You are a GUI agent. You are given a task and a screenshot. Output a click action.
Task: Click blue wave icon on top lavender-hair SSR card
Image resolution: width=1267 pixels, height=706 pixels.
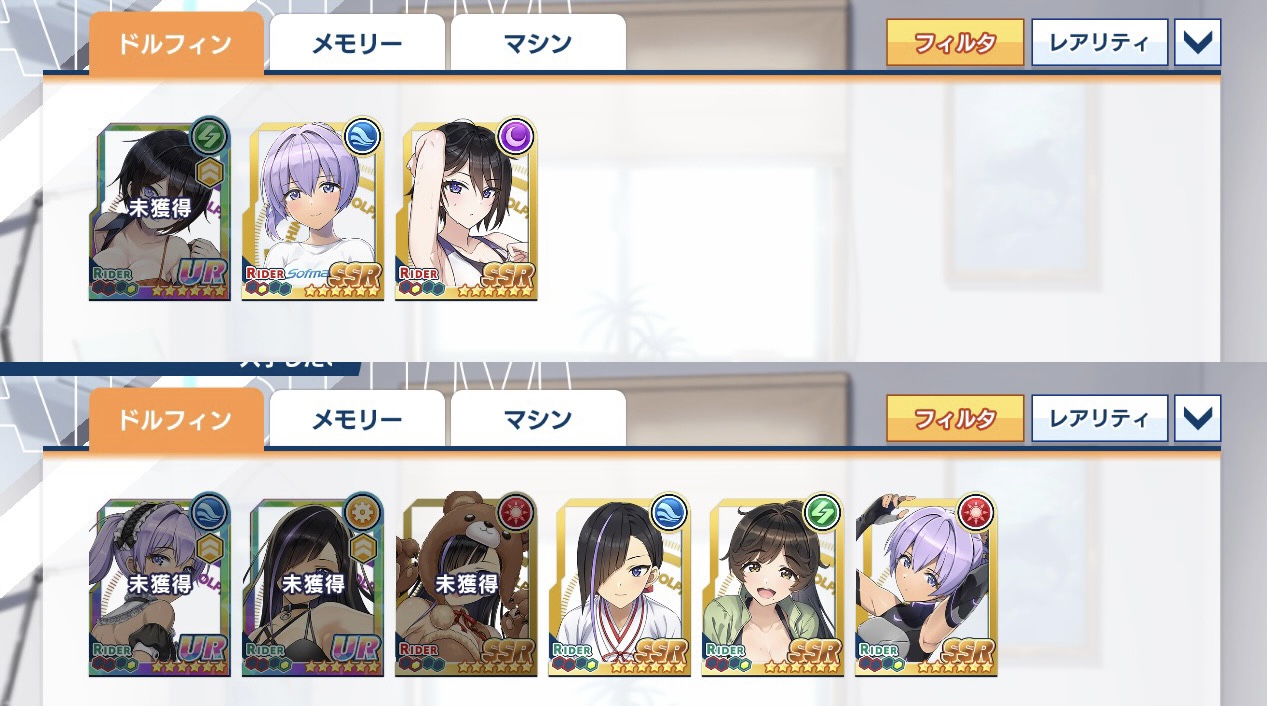pyautogui.click(x=364, y=136)
